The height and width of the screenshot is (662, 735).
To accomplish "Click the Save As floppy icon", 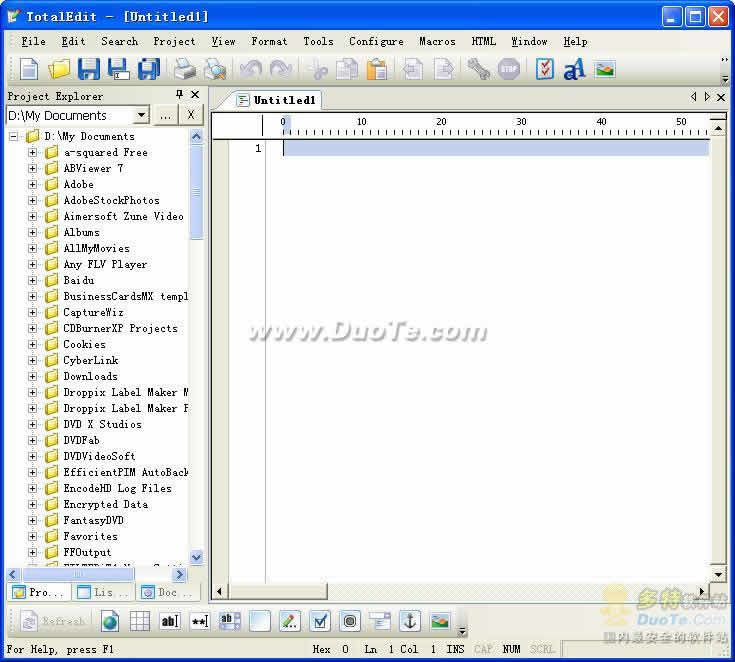I will (119, 69).
